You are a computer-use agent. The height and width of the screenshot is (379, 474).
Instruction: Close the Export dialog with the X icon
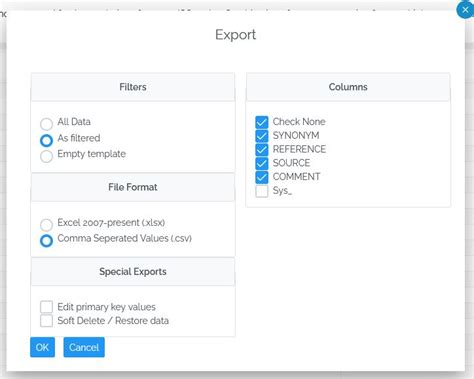click(x=465, y=10)
